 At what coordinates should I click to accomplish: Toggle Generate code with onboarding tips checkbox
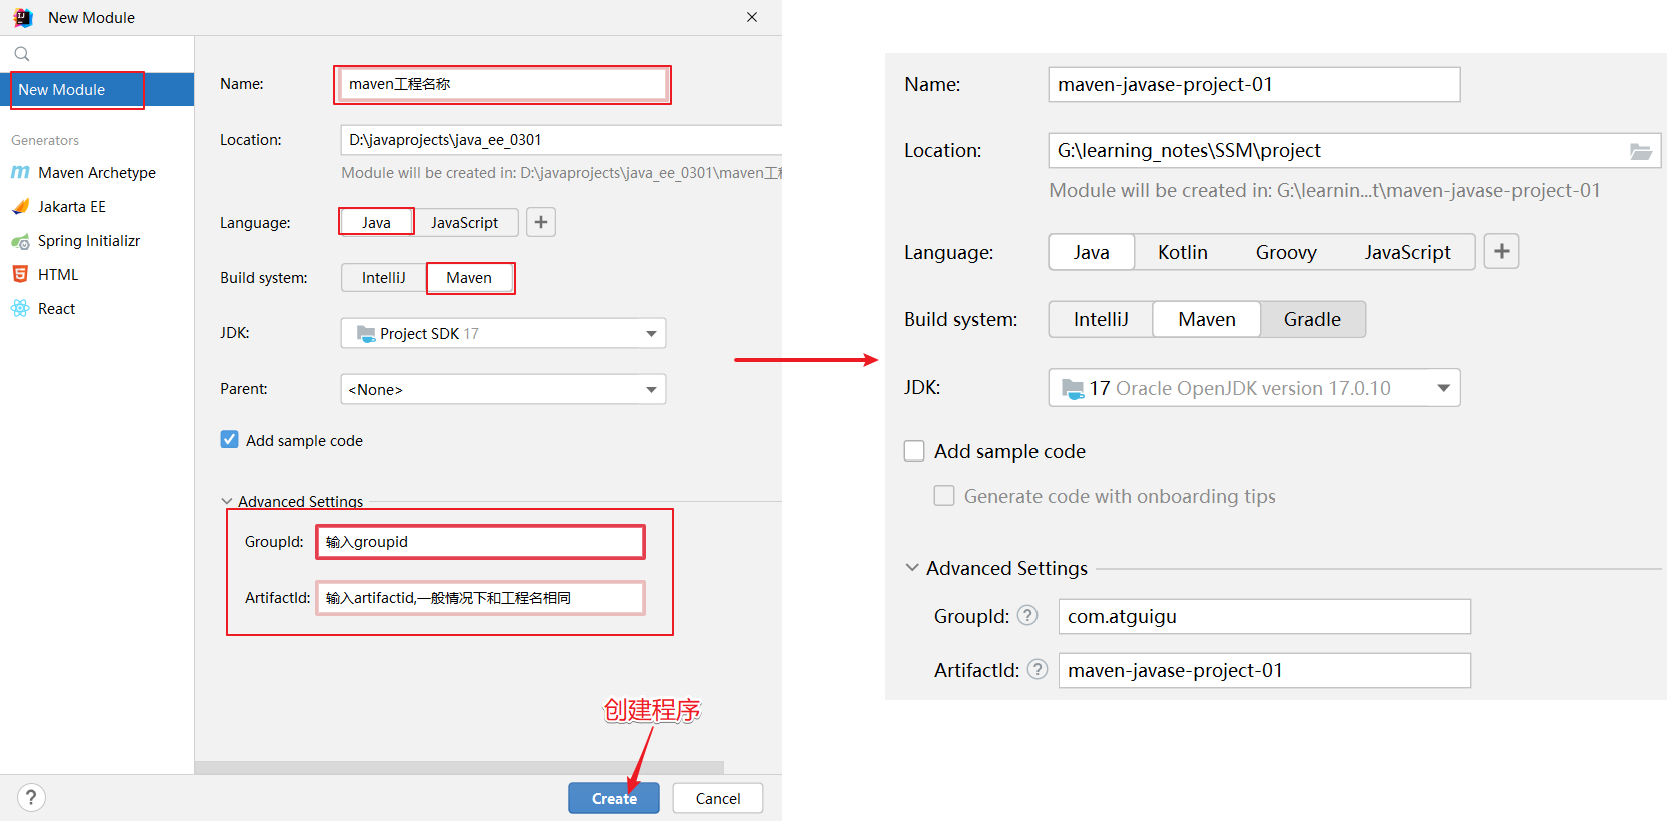point(944,495)
